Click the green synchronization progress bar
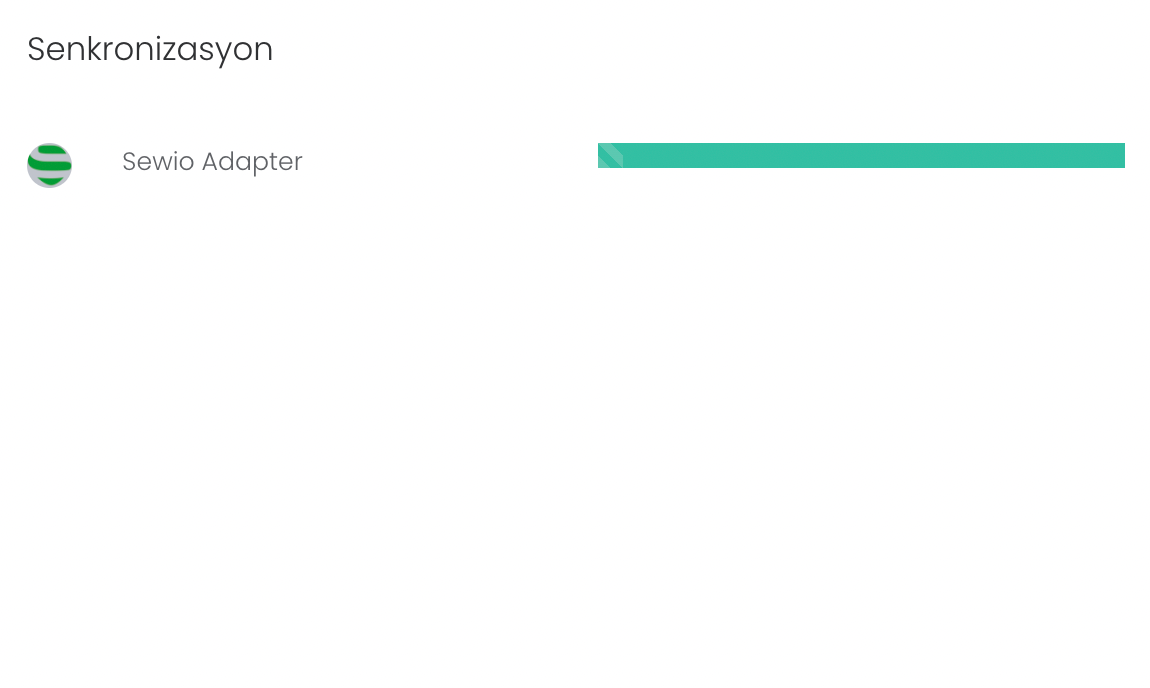This screenshot has width=1150, height=688. 861,156
